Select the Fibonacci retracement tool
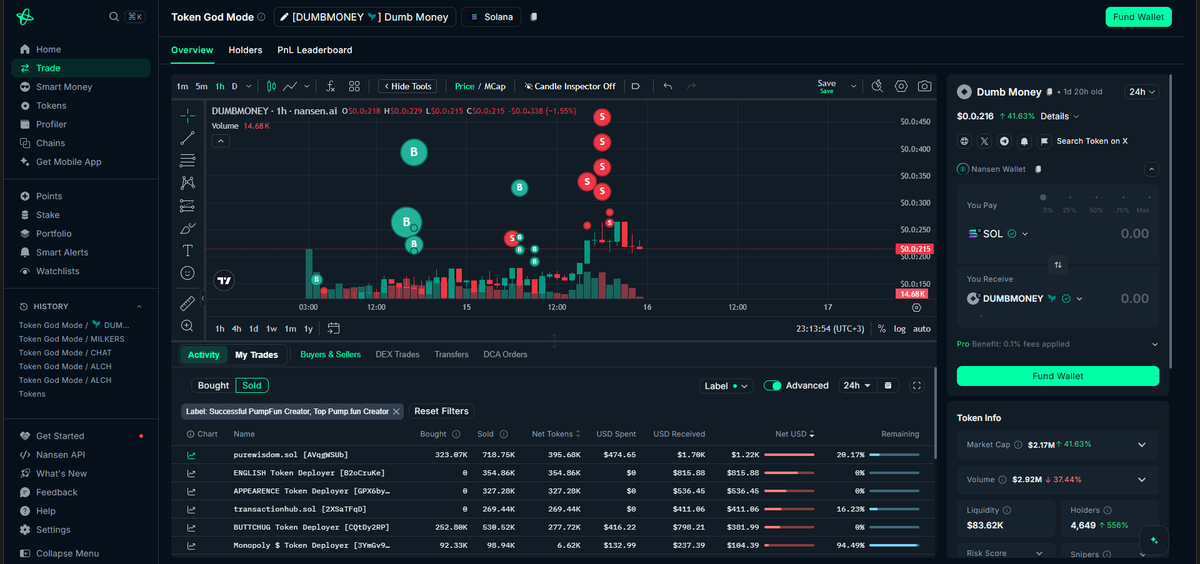 [187, 160]
